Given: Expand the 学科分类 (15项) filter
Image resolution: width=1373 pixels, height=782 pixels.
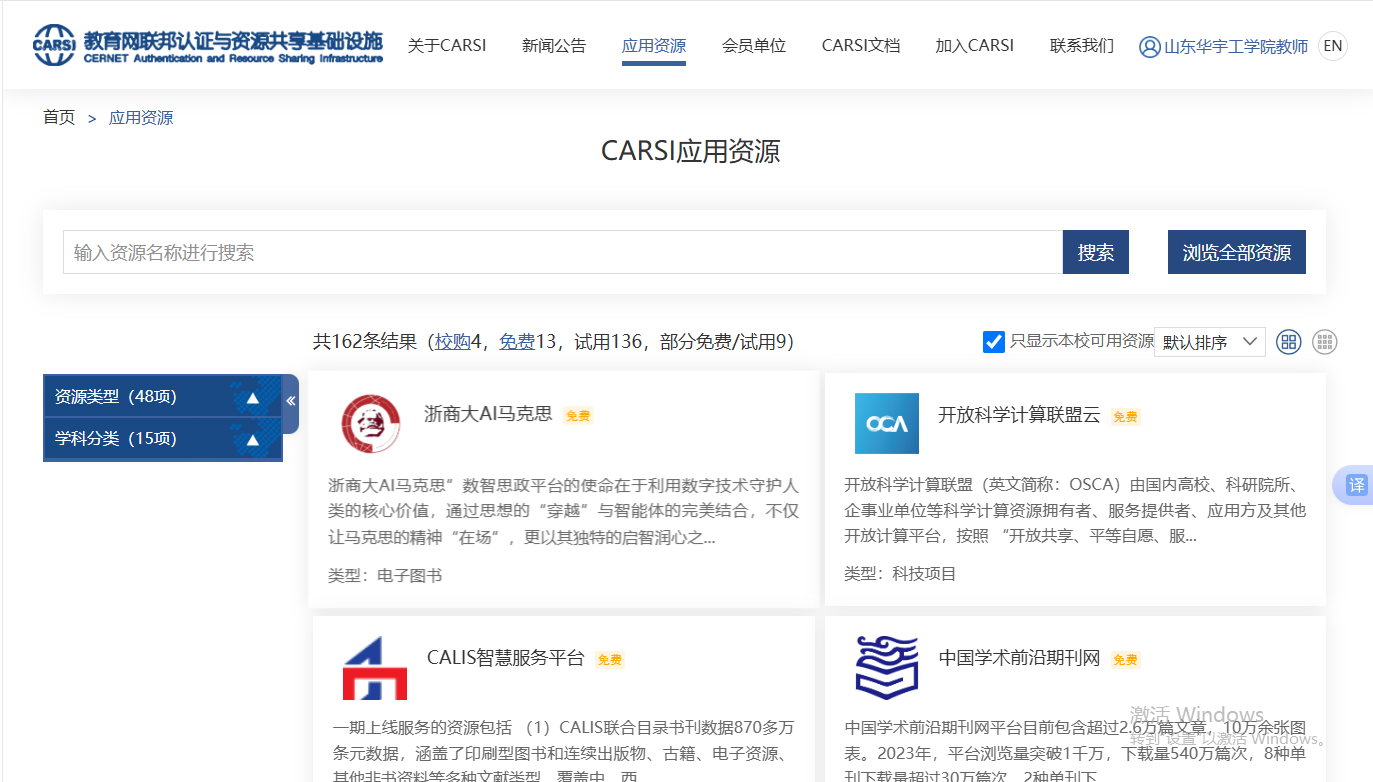Looking at the screenshot, I should [163, 439].
